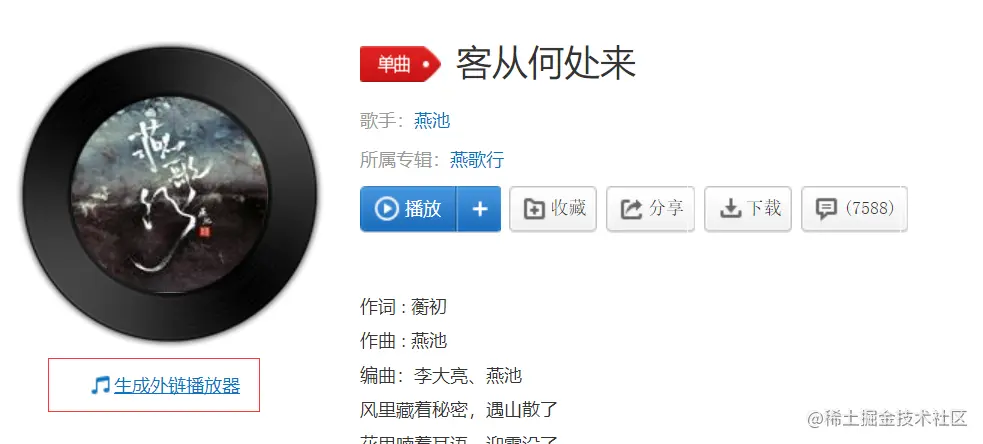This screenshot has width=983, height=444.
Task: Open artist page 燕池 next to 歌手
Action: [432, 120]
